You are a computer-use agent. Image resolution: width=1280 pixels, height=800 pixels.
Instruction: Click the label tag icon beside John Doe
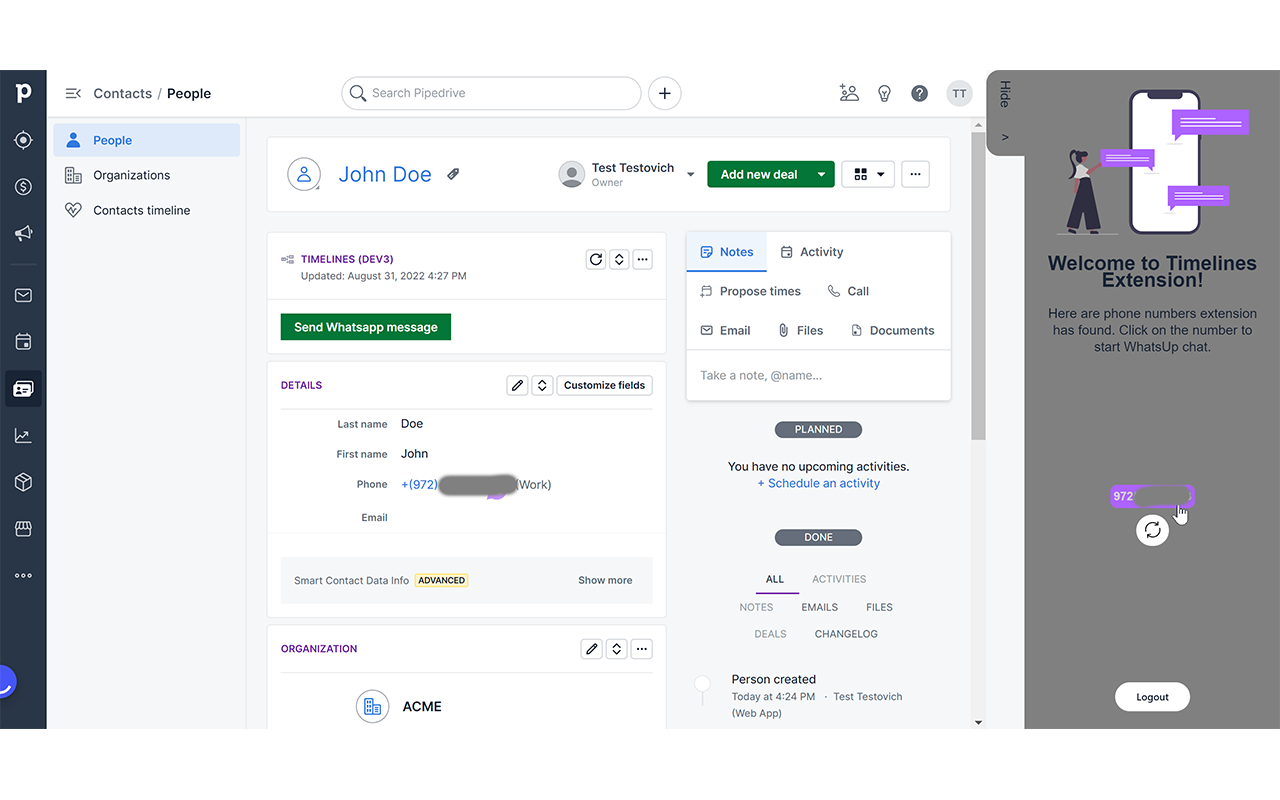click(x=453, y=174)
